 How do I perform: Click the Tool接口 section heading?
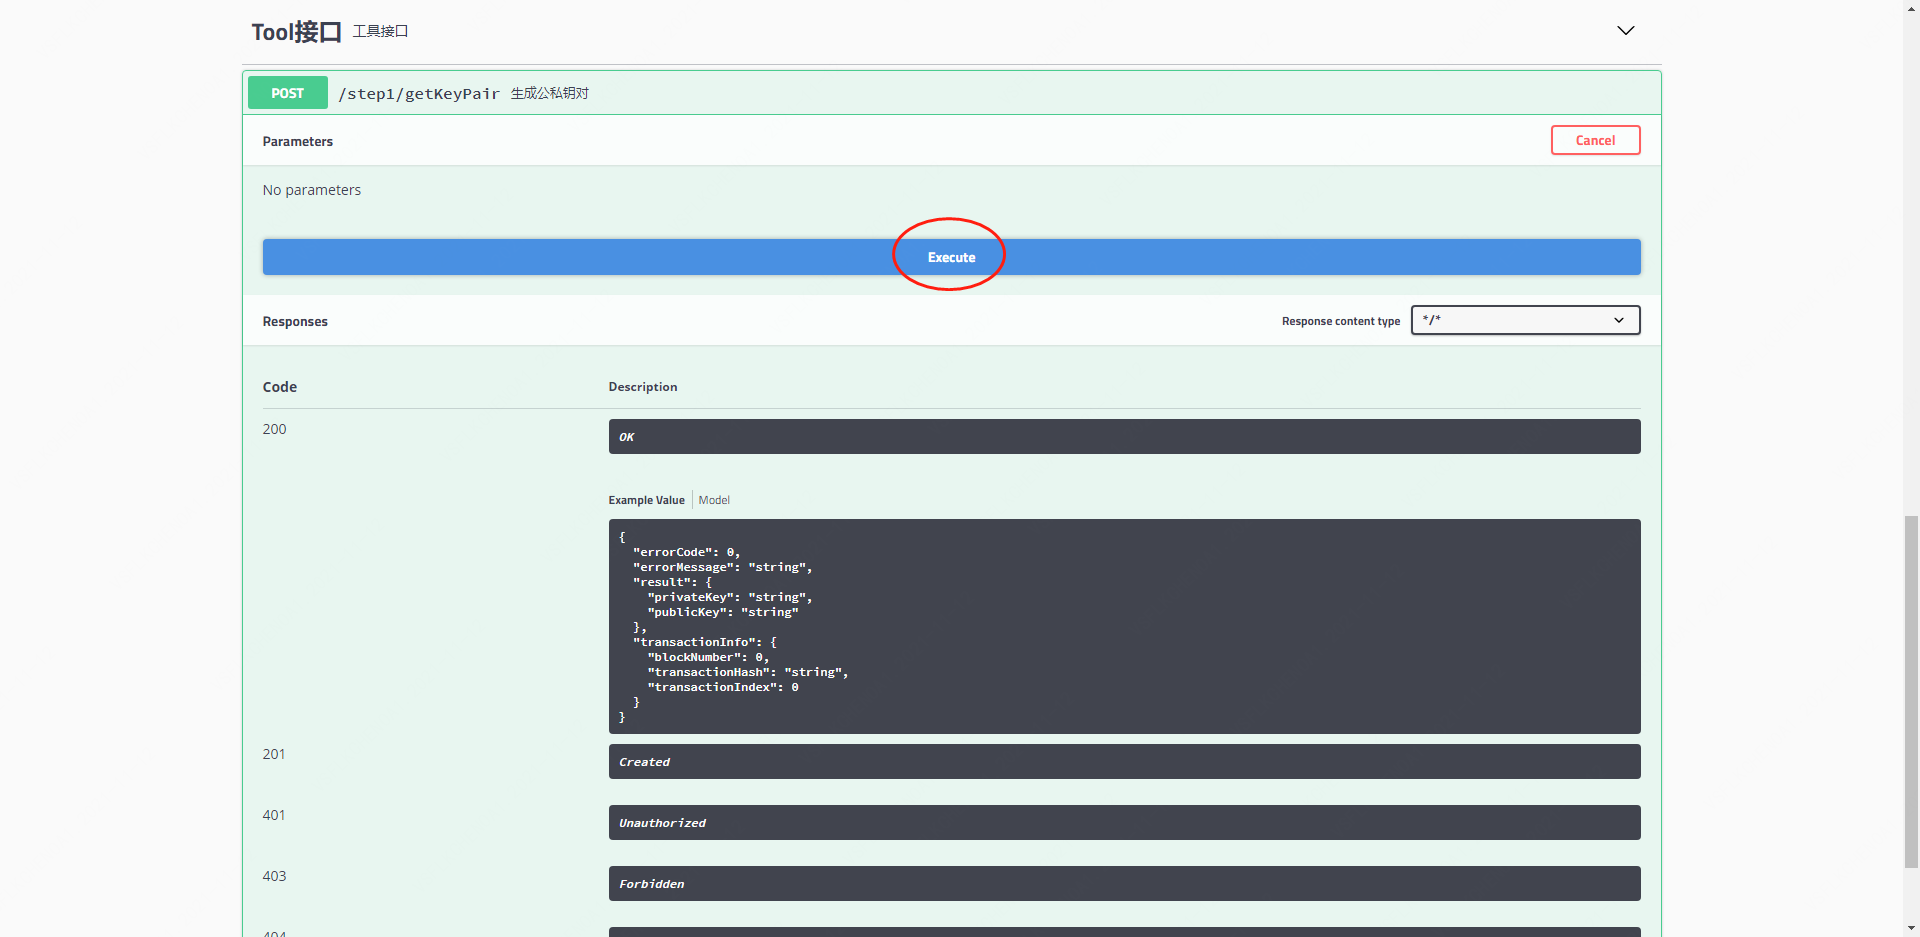pyautogui.click(x=296, y=32)
